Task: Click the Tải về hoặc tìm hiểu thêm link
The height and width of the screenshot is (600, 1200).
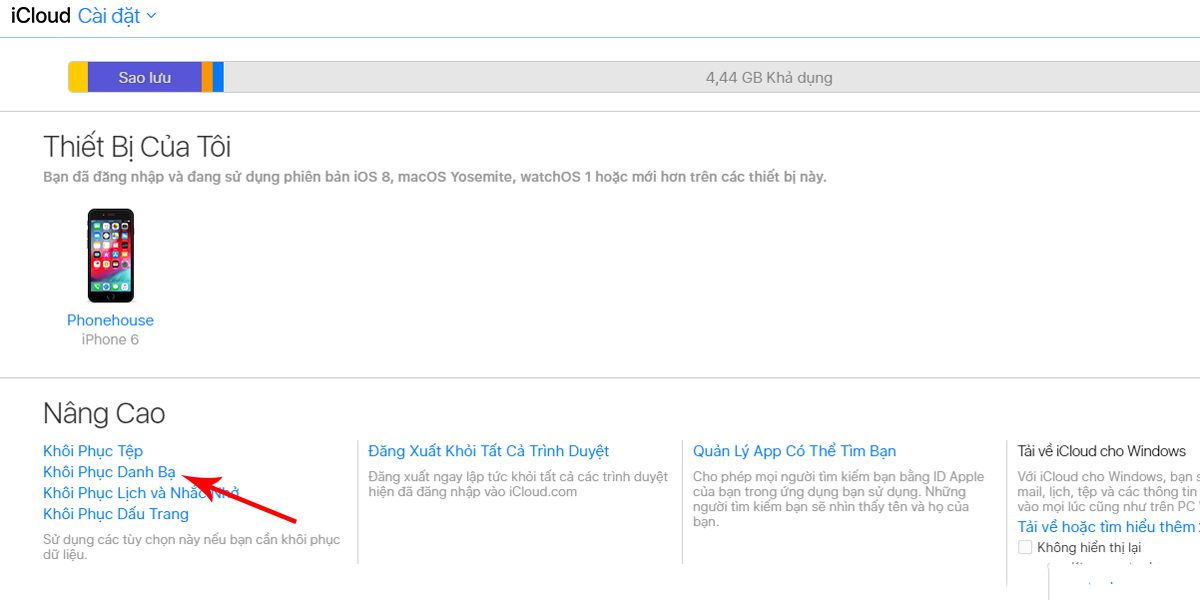Action: pyautogui.click(x=1109, y=527)
